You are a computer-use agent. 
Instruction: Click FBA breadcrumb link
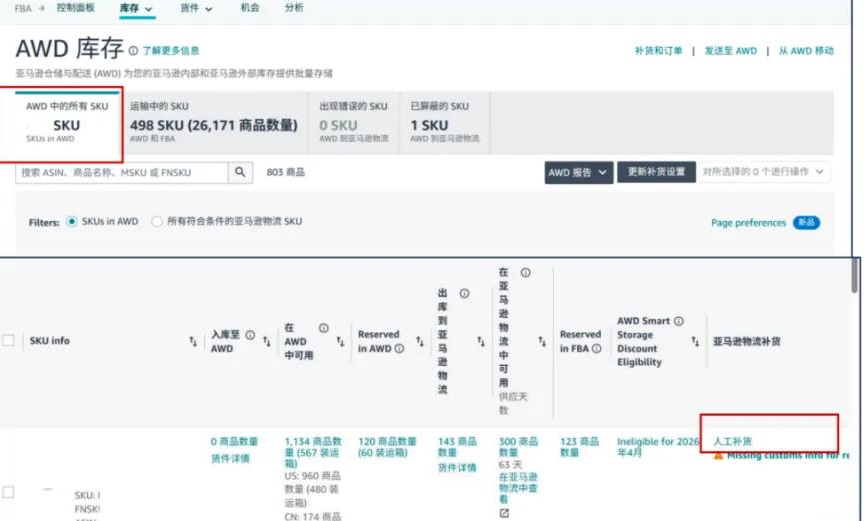click(x=23, y=8)
